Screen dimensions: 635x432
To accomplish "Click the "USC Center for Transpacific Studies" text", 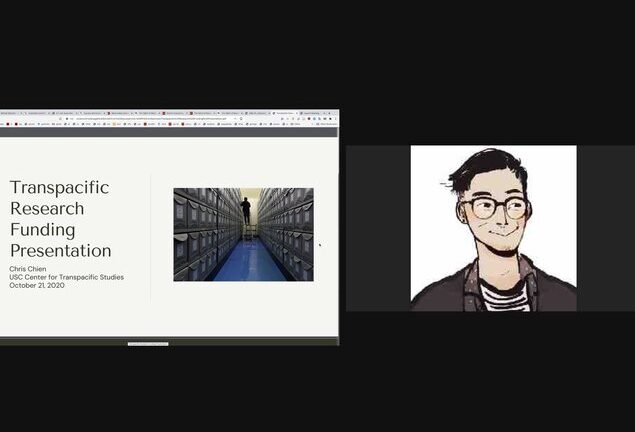I will point(67,276).
